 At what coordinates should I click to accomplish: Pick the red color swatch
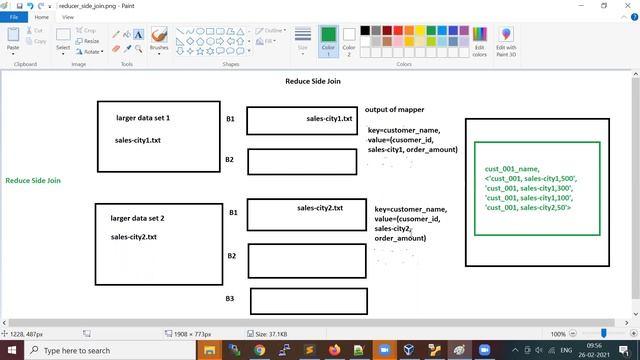[398, 30]
